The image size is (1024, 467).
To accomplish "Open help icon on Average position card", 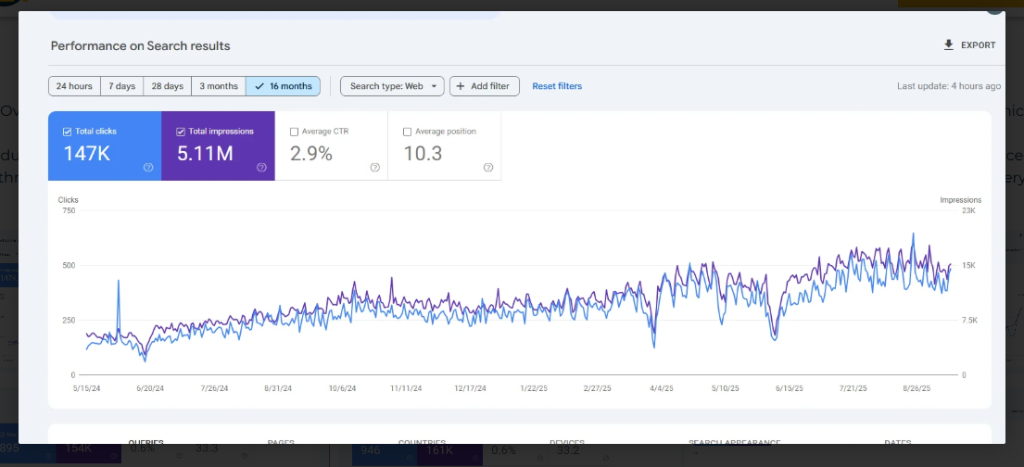I will pos(488,167).
